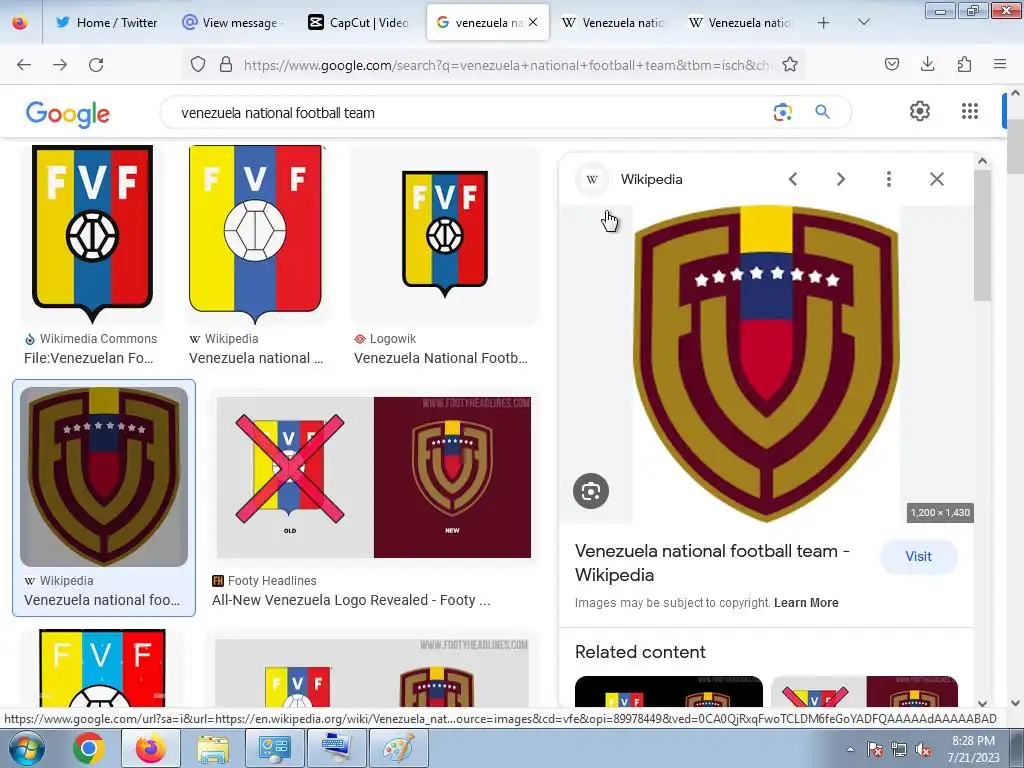The image size is (1024, 768).
Task: Switch to the View message tab
Action: [x=232, y=23]
